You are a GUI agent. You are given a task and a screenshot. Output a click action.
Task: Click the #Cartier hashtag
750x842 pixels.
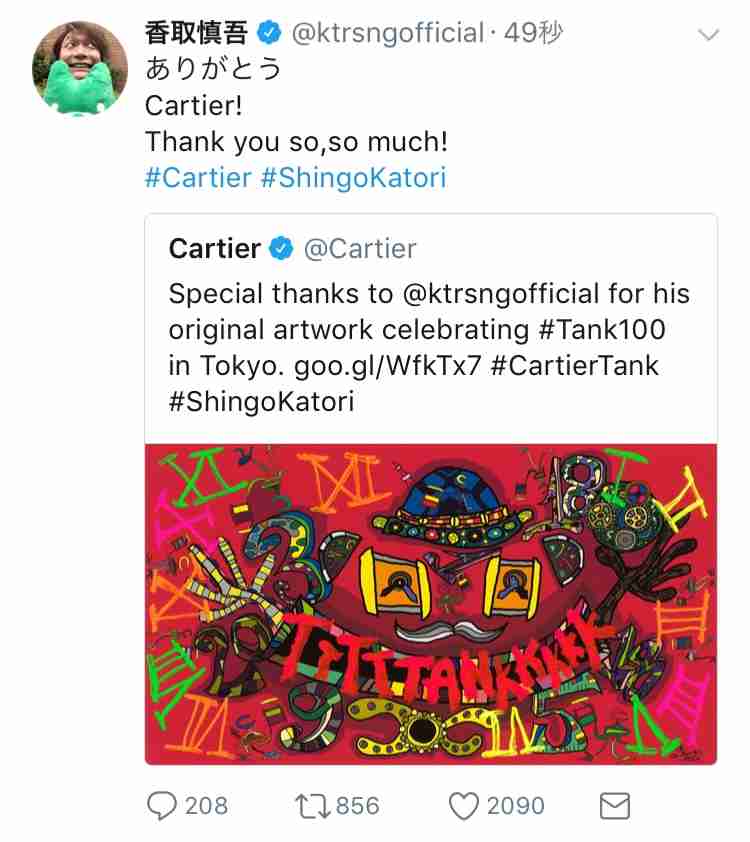click(x=198, y=178)
